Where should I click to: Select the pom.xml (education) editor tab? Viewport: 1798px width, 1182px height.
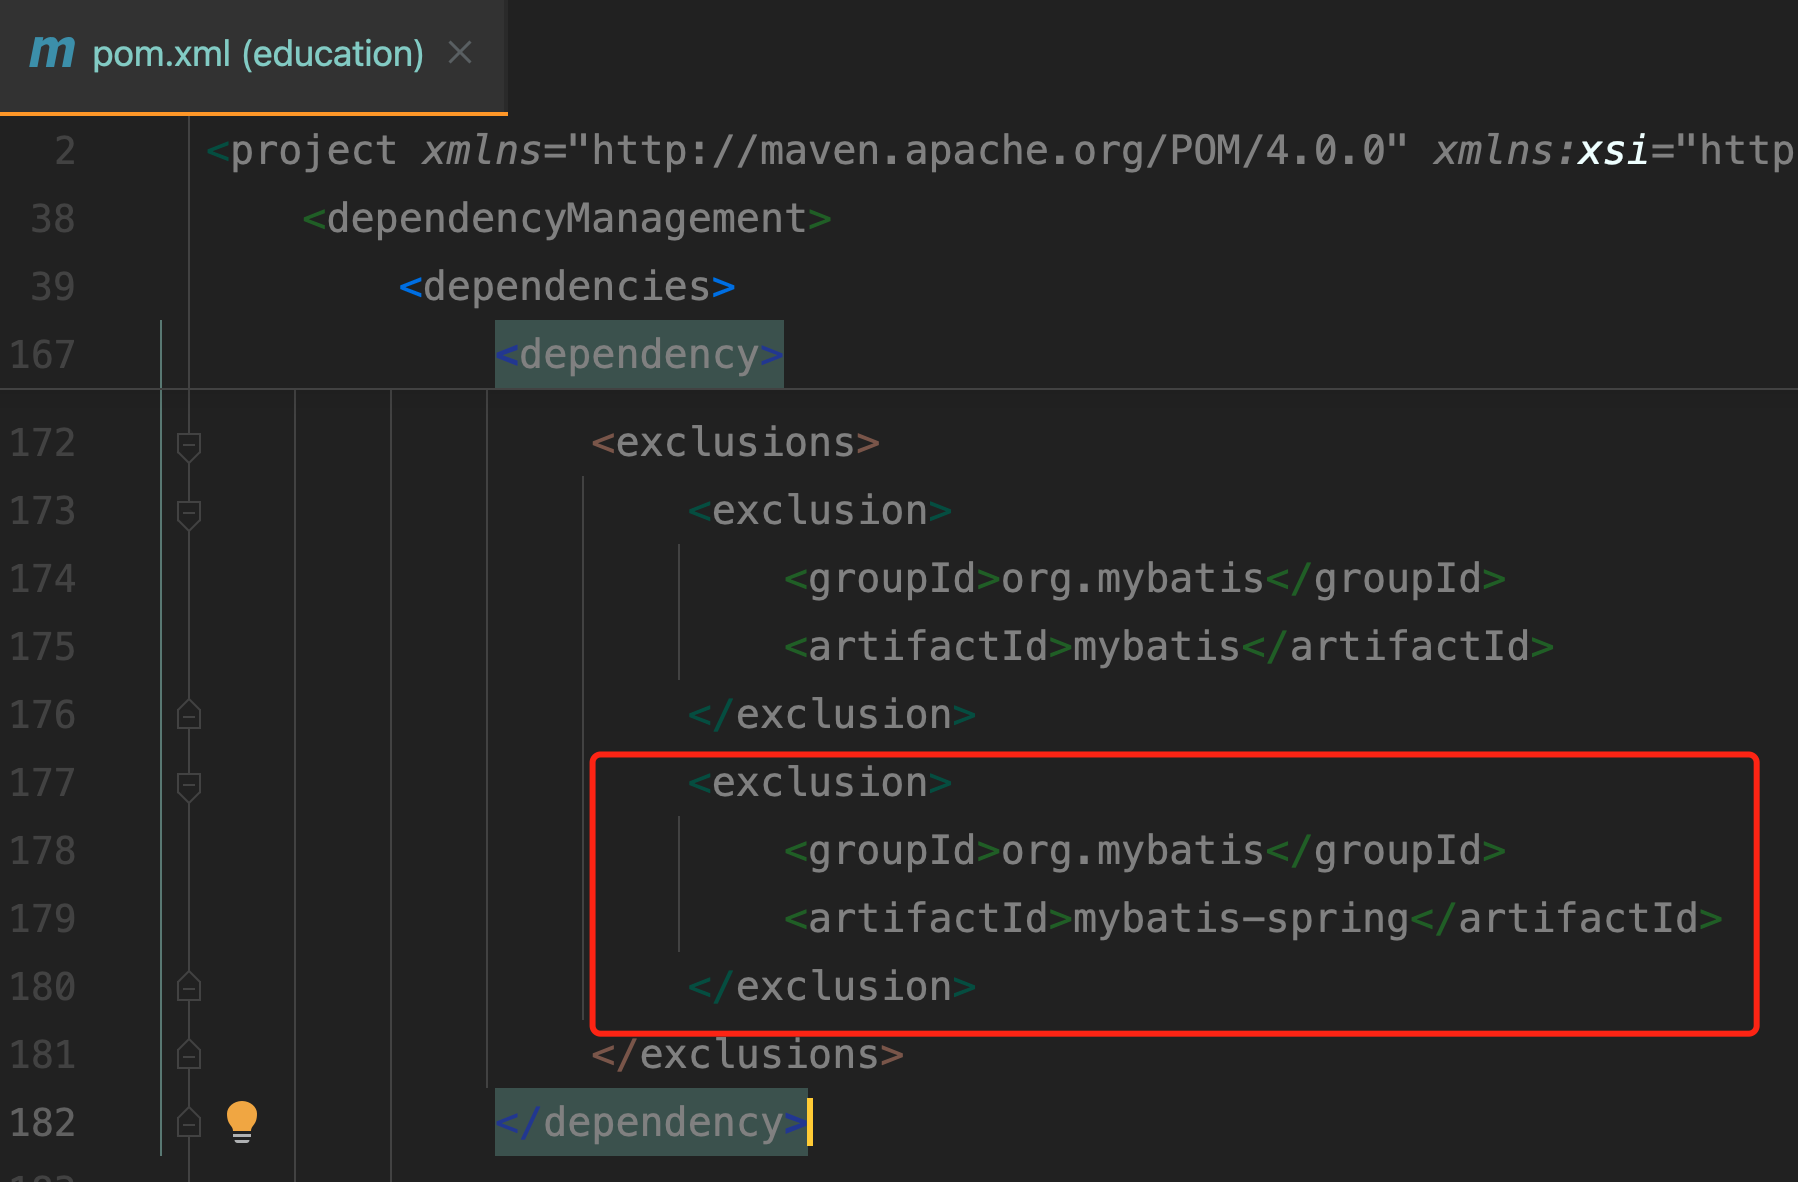click(x=253, y=55)
